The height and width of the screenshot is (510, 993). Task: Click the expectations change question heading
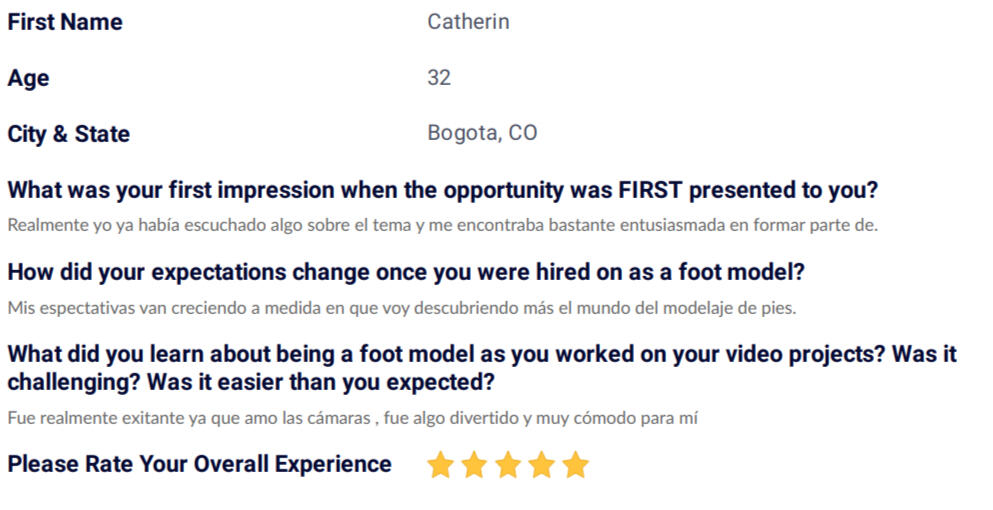[406, 272]
